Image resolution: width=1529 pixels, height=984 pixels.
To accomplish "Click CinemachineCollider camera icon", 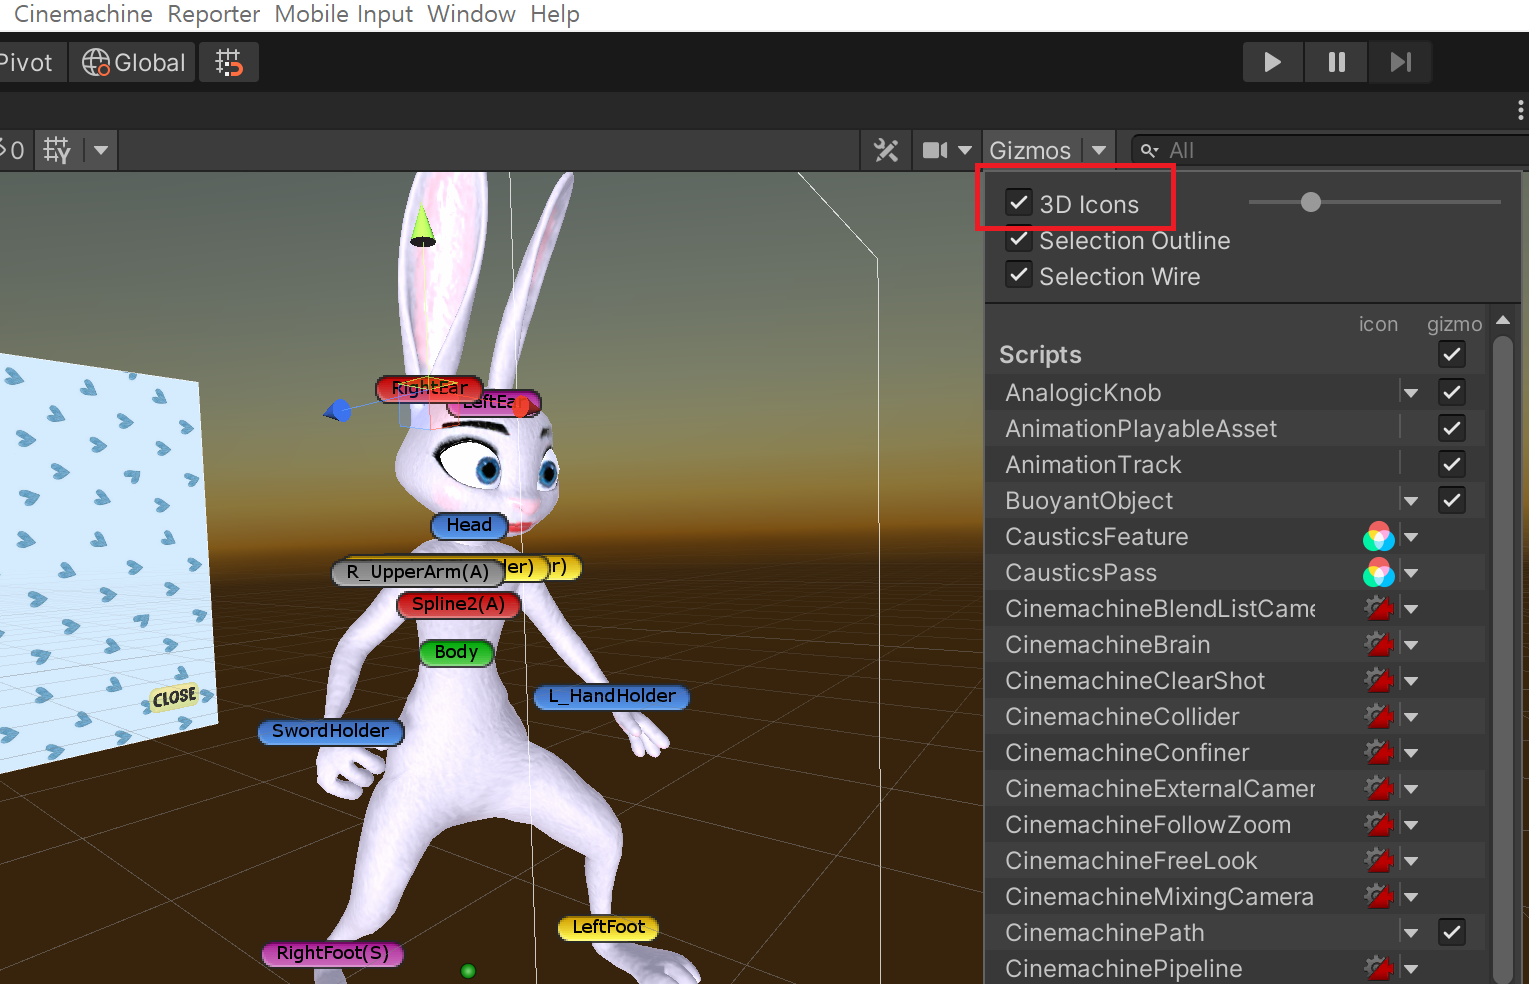I will tap(1380, 716).
